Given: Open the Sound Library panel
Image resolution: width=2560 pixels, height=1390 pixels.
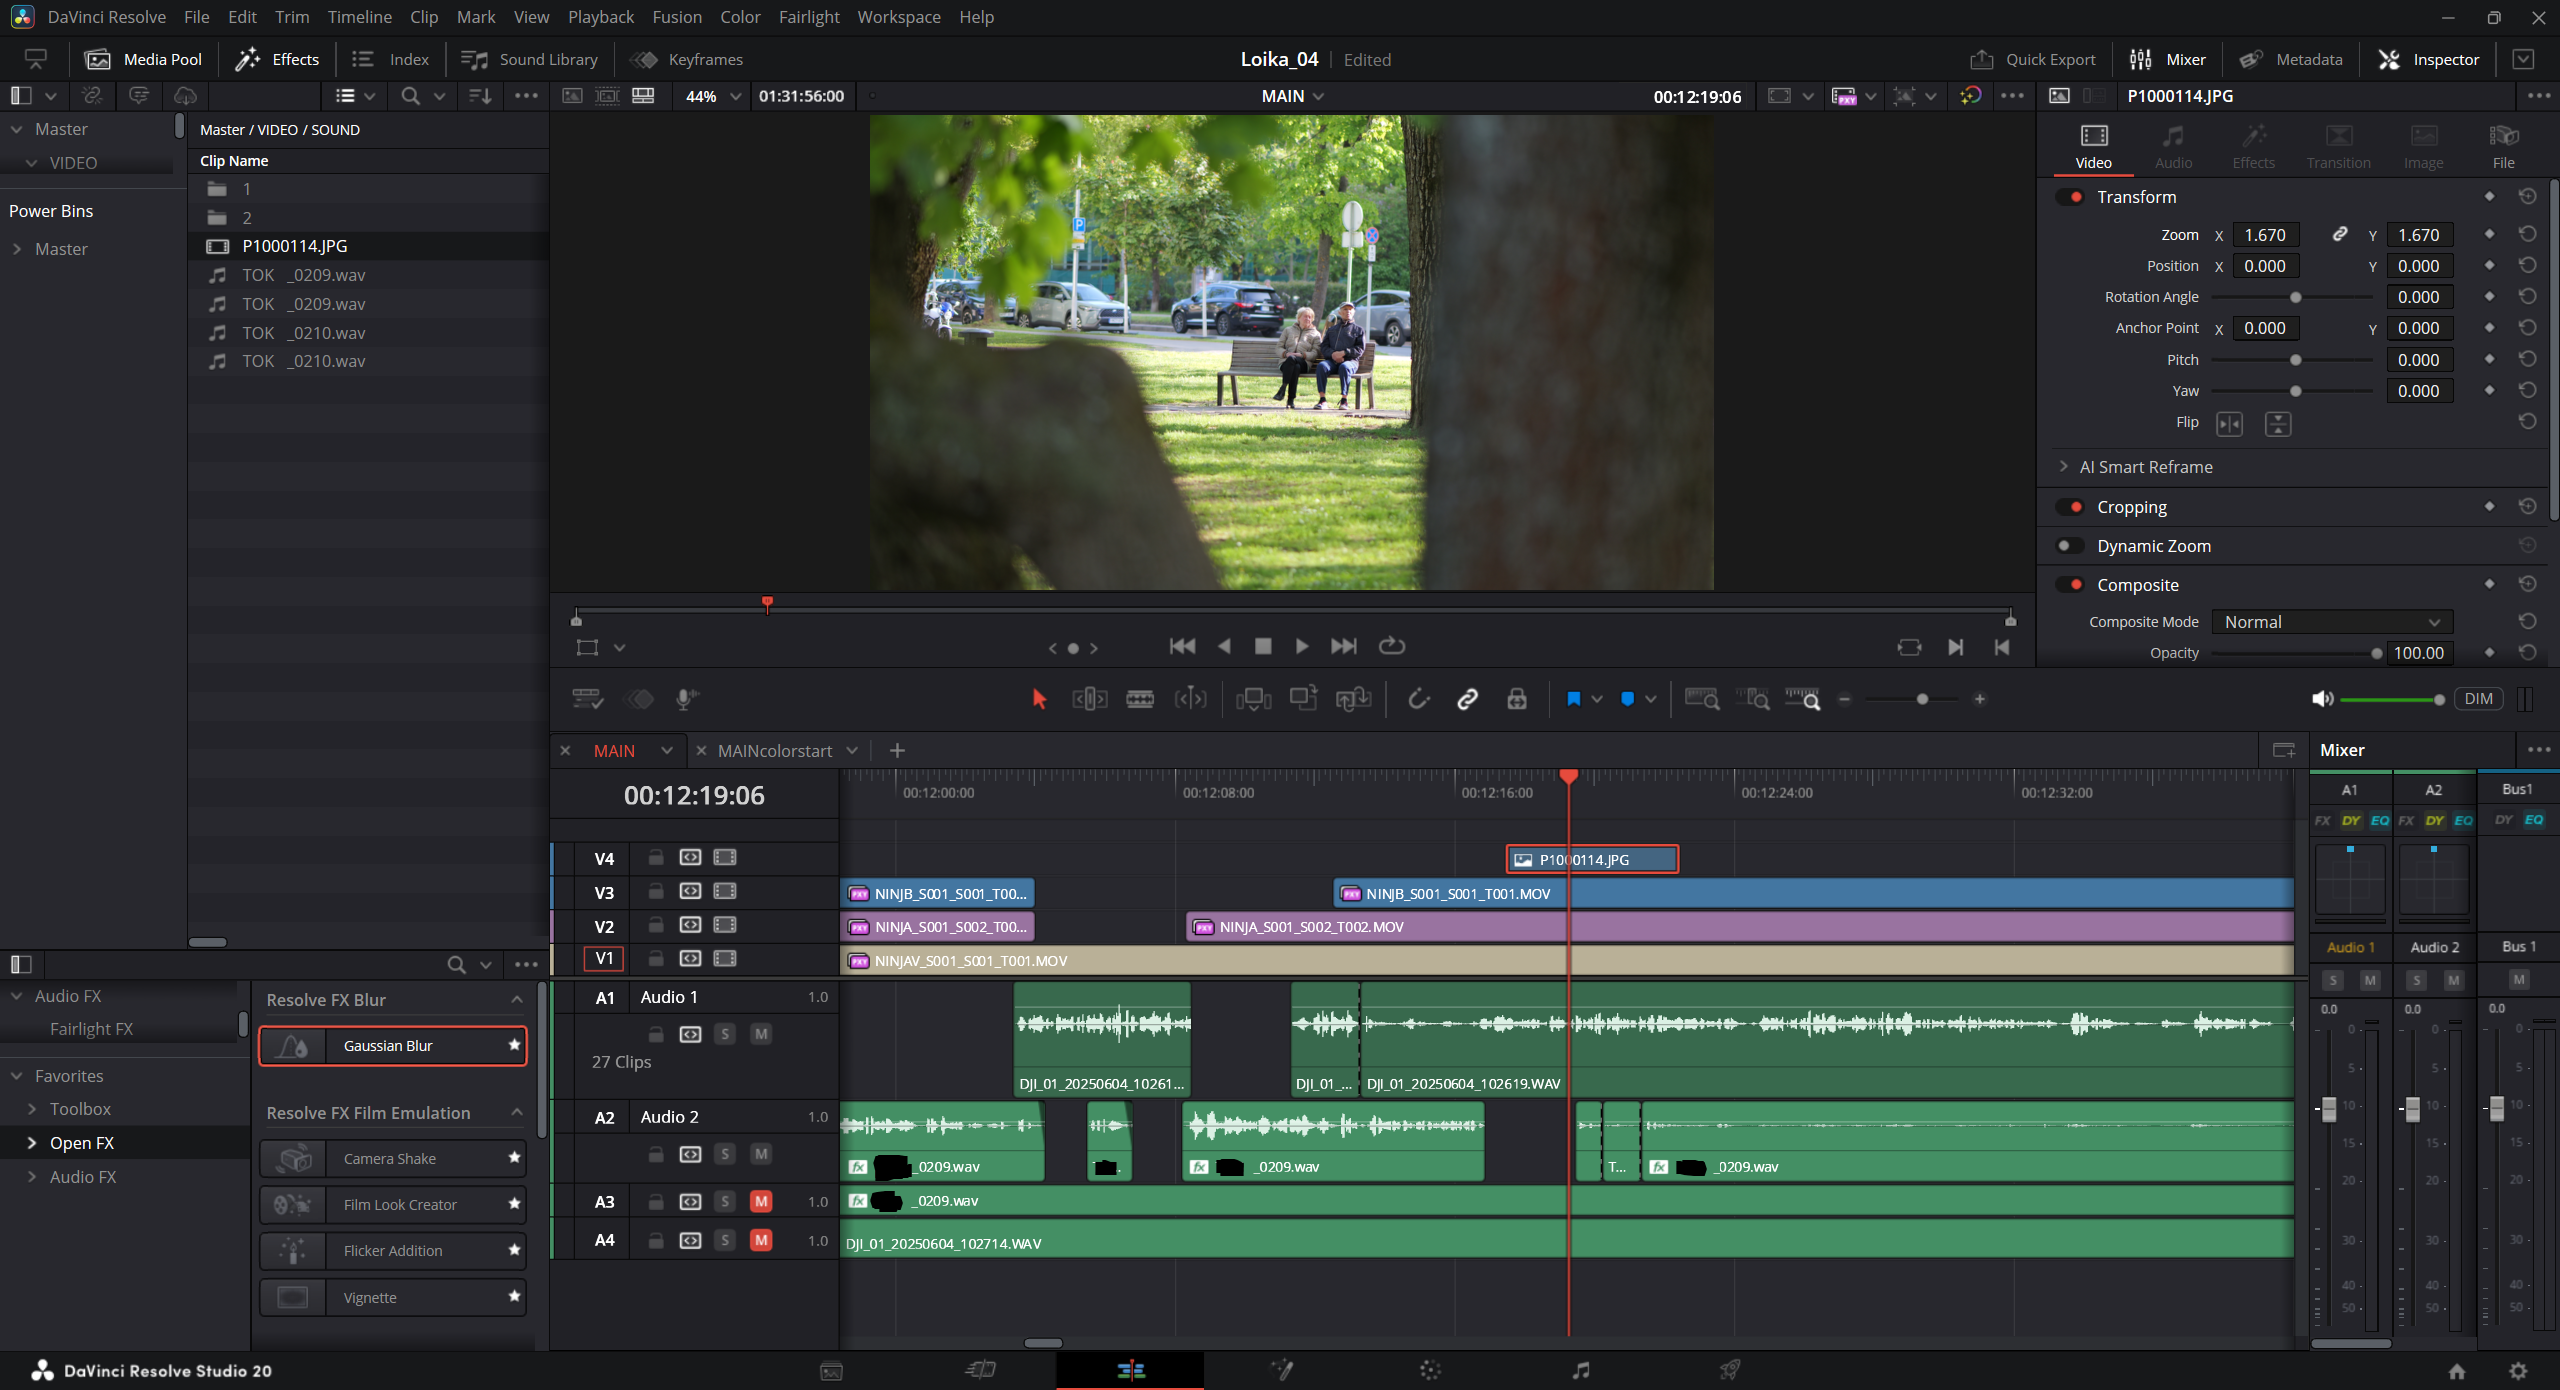Looking at the screenshot, I should (530, 60).
